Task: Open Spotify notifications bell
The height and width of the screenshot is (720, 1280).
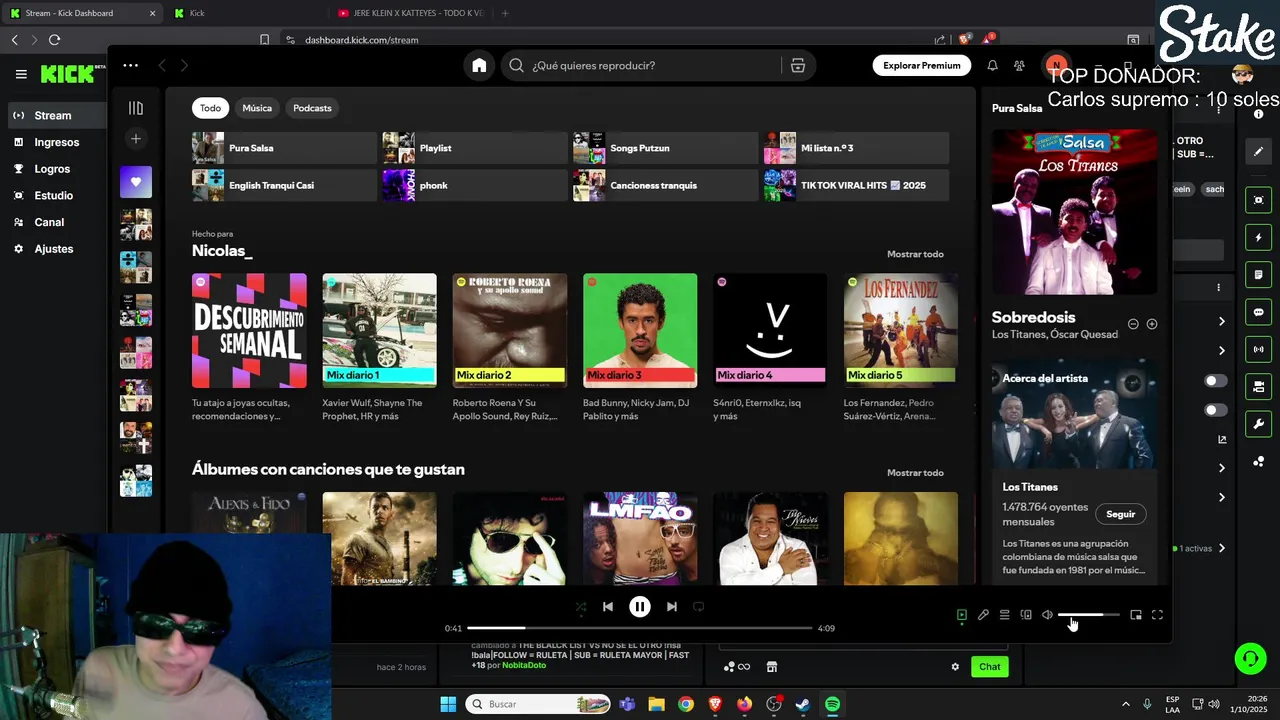Action: [x=992, y=65]
